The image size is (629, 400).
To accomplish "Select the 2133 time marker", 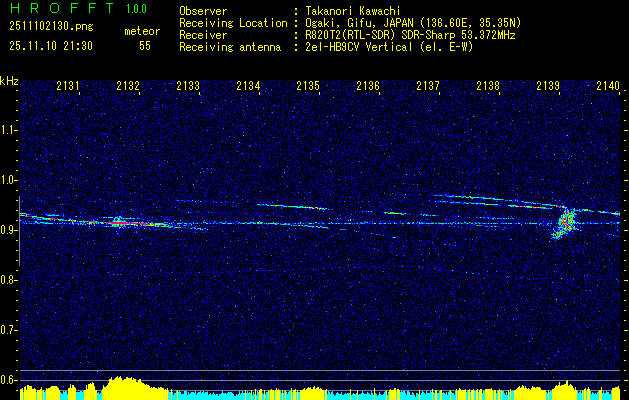I will tap(188, 85).
